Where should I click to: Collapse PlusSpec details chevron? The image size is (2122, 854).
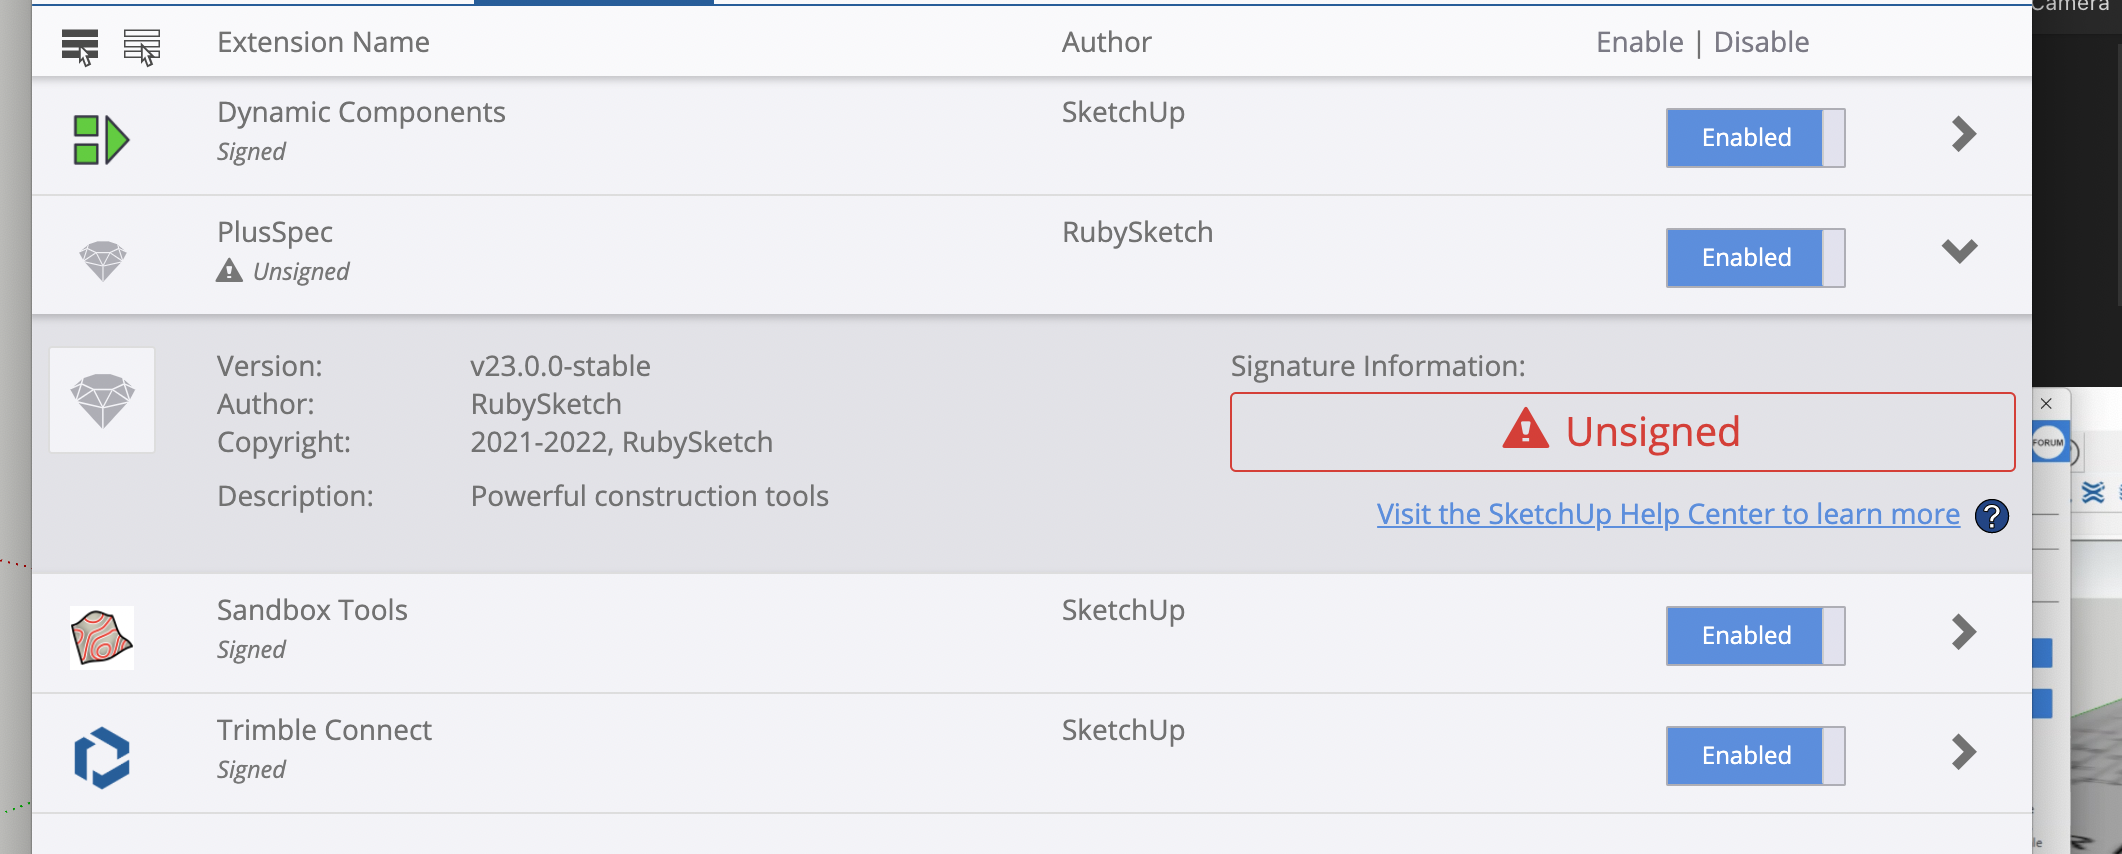(x=1960, y=251)
